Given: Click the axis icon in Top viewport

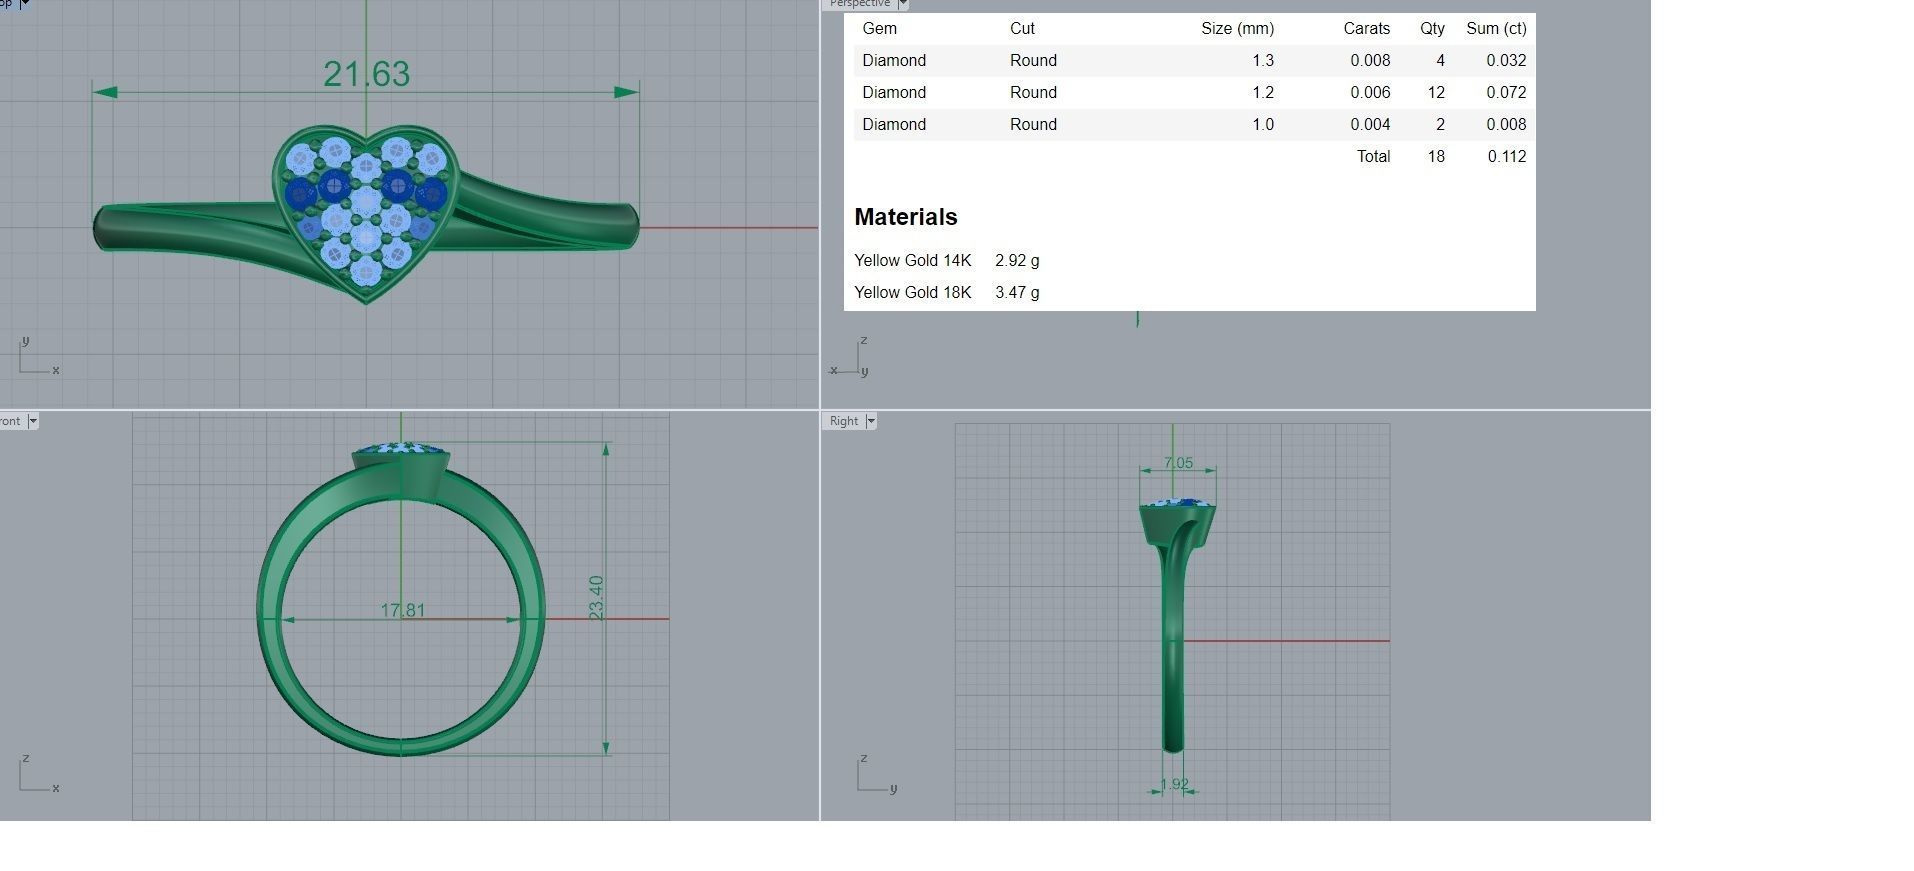Looking at the screenshot, I should [39, 356].
